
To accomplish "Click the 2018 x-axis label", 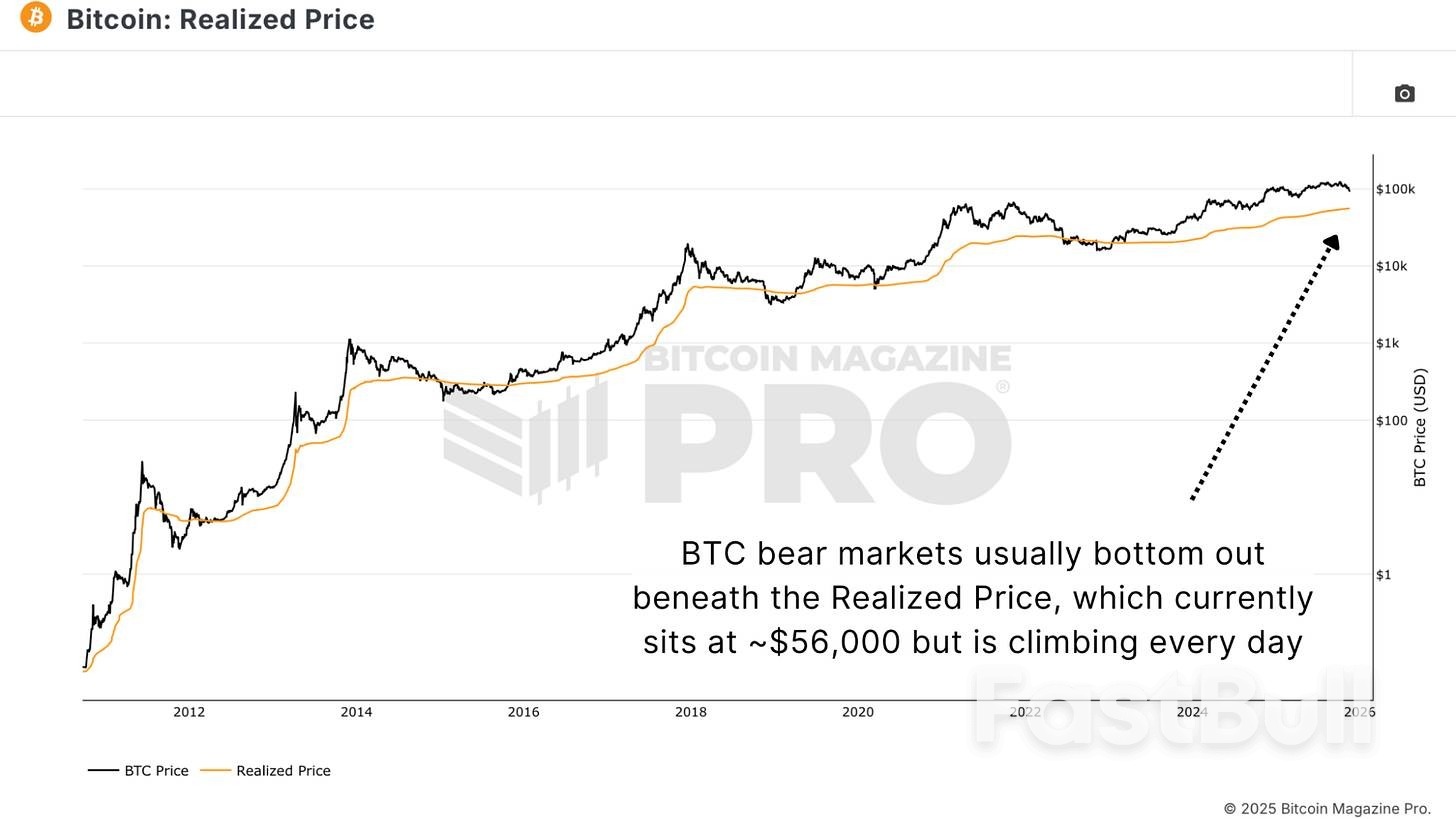I will (x=690, y=712).
